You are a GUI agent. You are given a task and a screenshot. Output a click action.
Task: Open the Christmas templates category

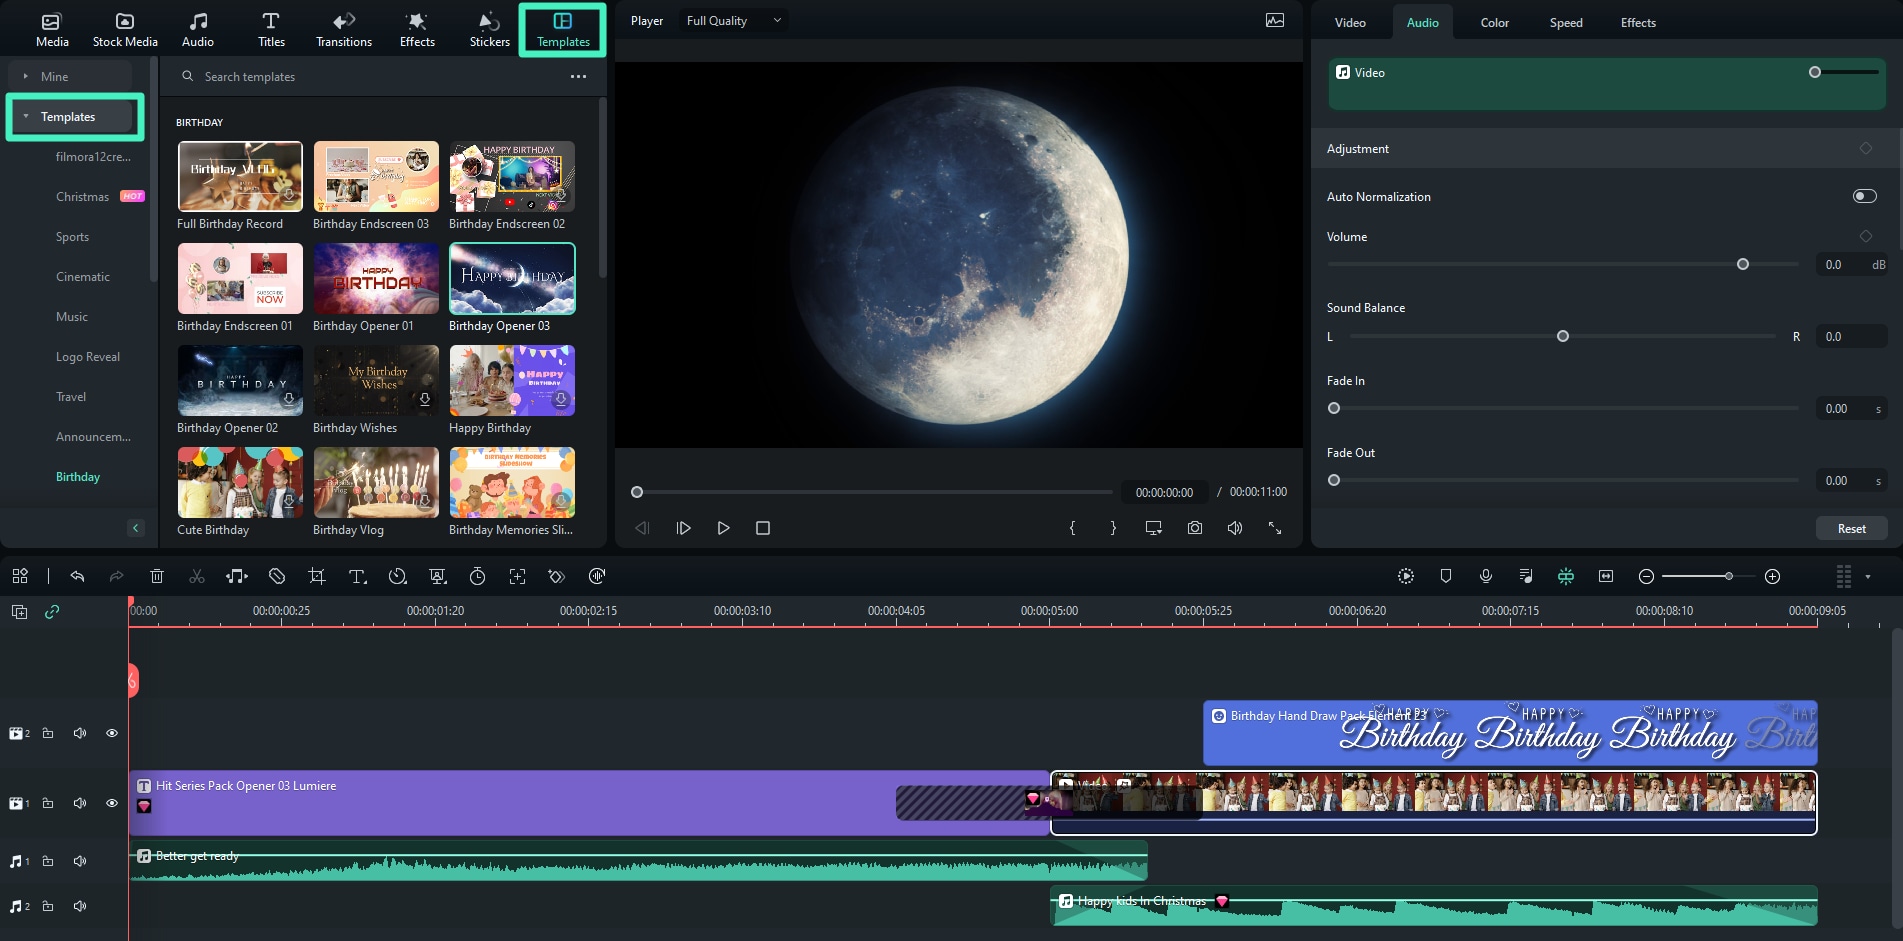pyautogui.click(x=83, y=196)
